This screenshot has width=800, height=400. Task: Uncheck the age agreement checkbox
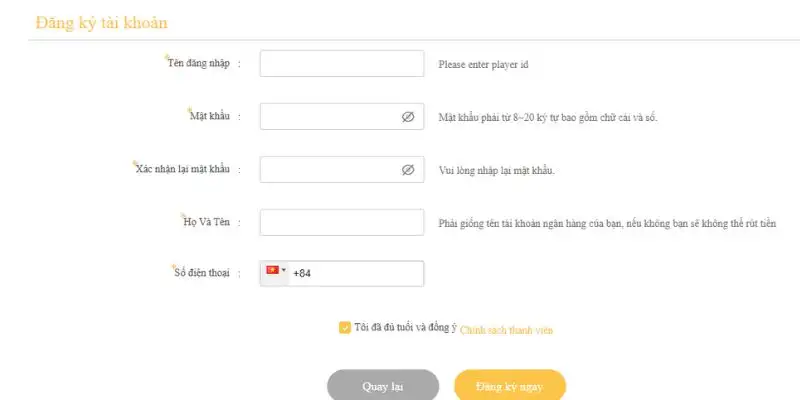click(345, 327)
